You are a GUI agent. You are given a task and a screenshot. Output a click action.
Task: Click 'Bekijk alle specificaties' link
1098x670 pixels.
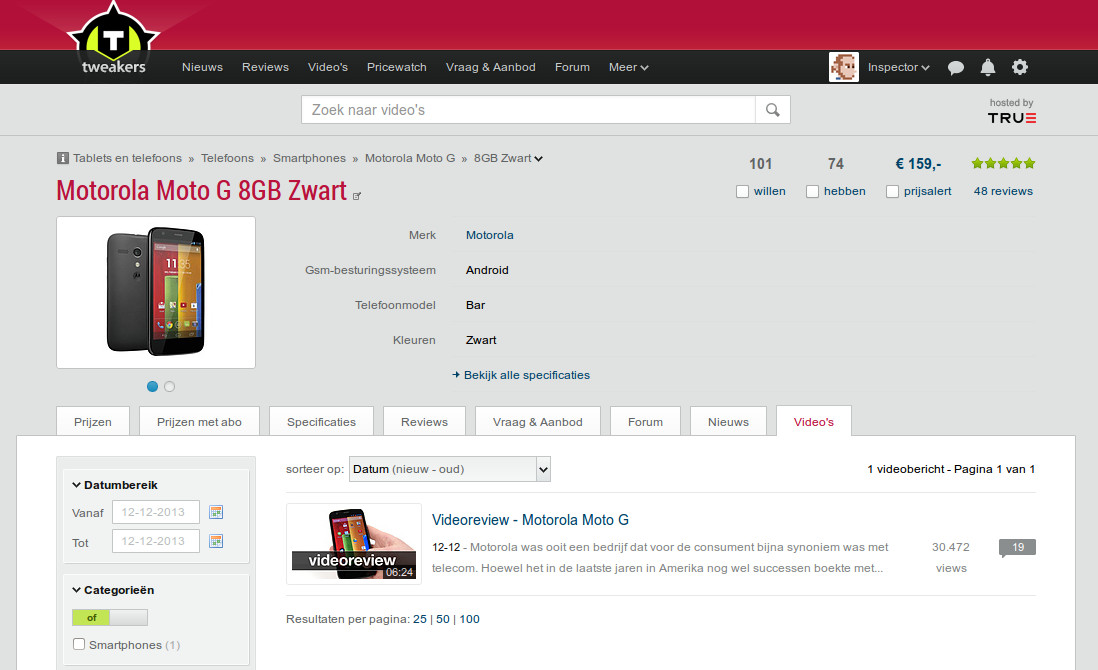tap(527, 375)
